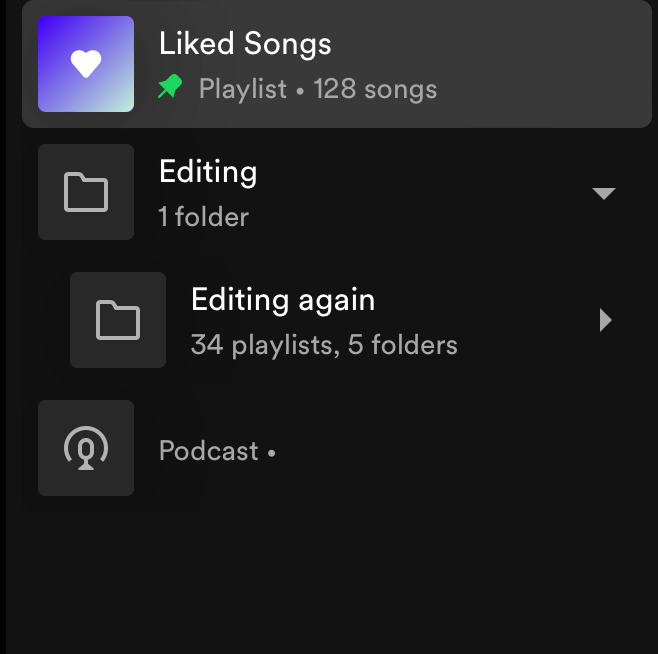
Task: Click the "1 folder" subtitle text
Action: (204, 216)
